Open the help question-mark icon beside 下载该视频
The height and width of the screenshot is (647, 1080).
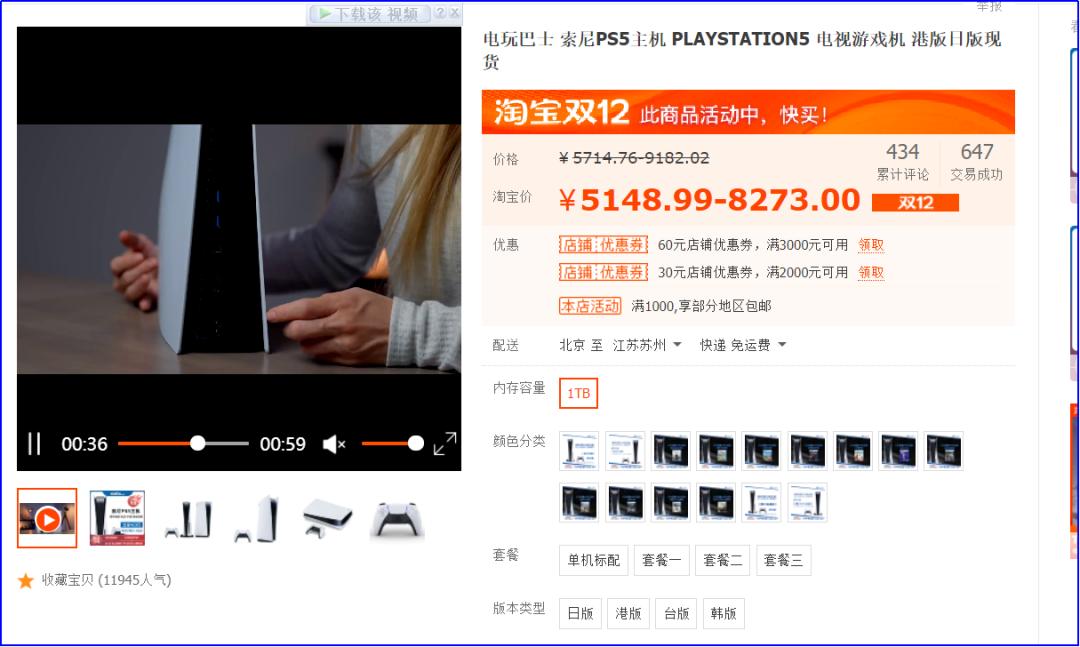440,13
